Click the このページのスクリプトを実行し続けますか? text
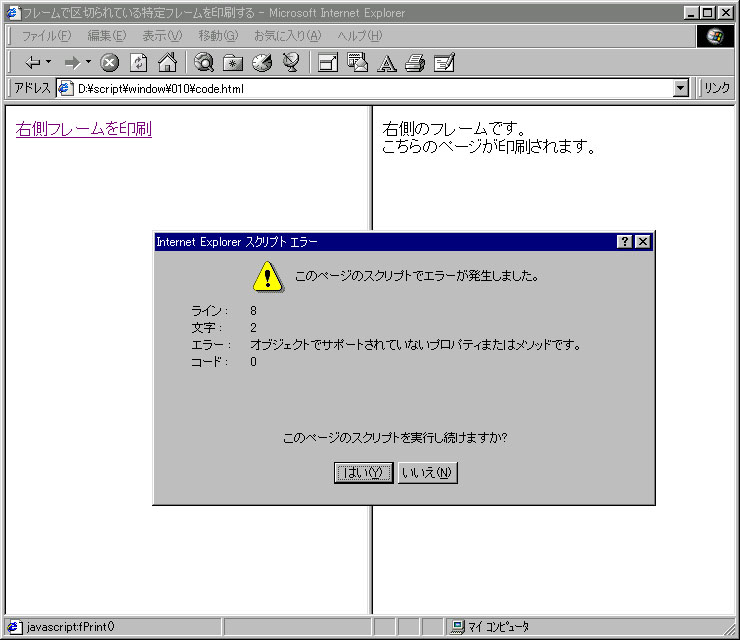740x640 pixels. (x=395, y=438)
